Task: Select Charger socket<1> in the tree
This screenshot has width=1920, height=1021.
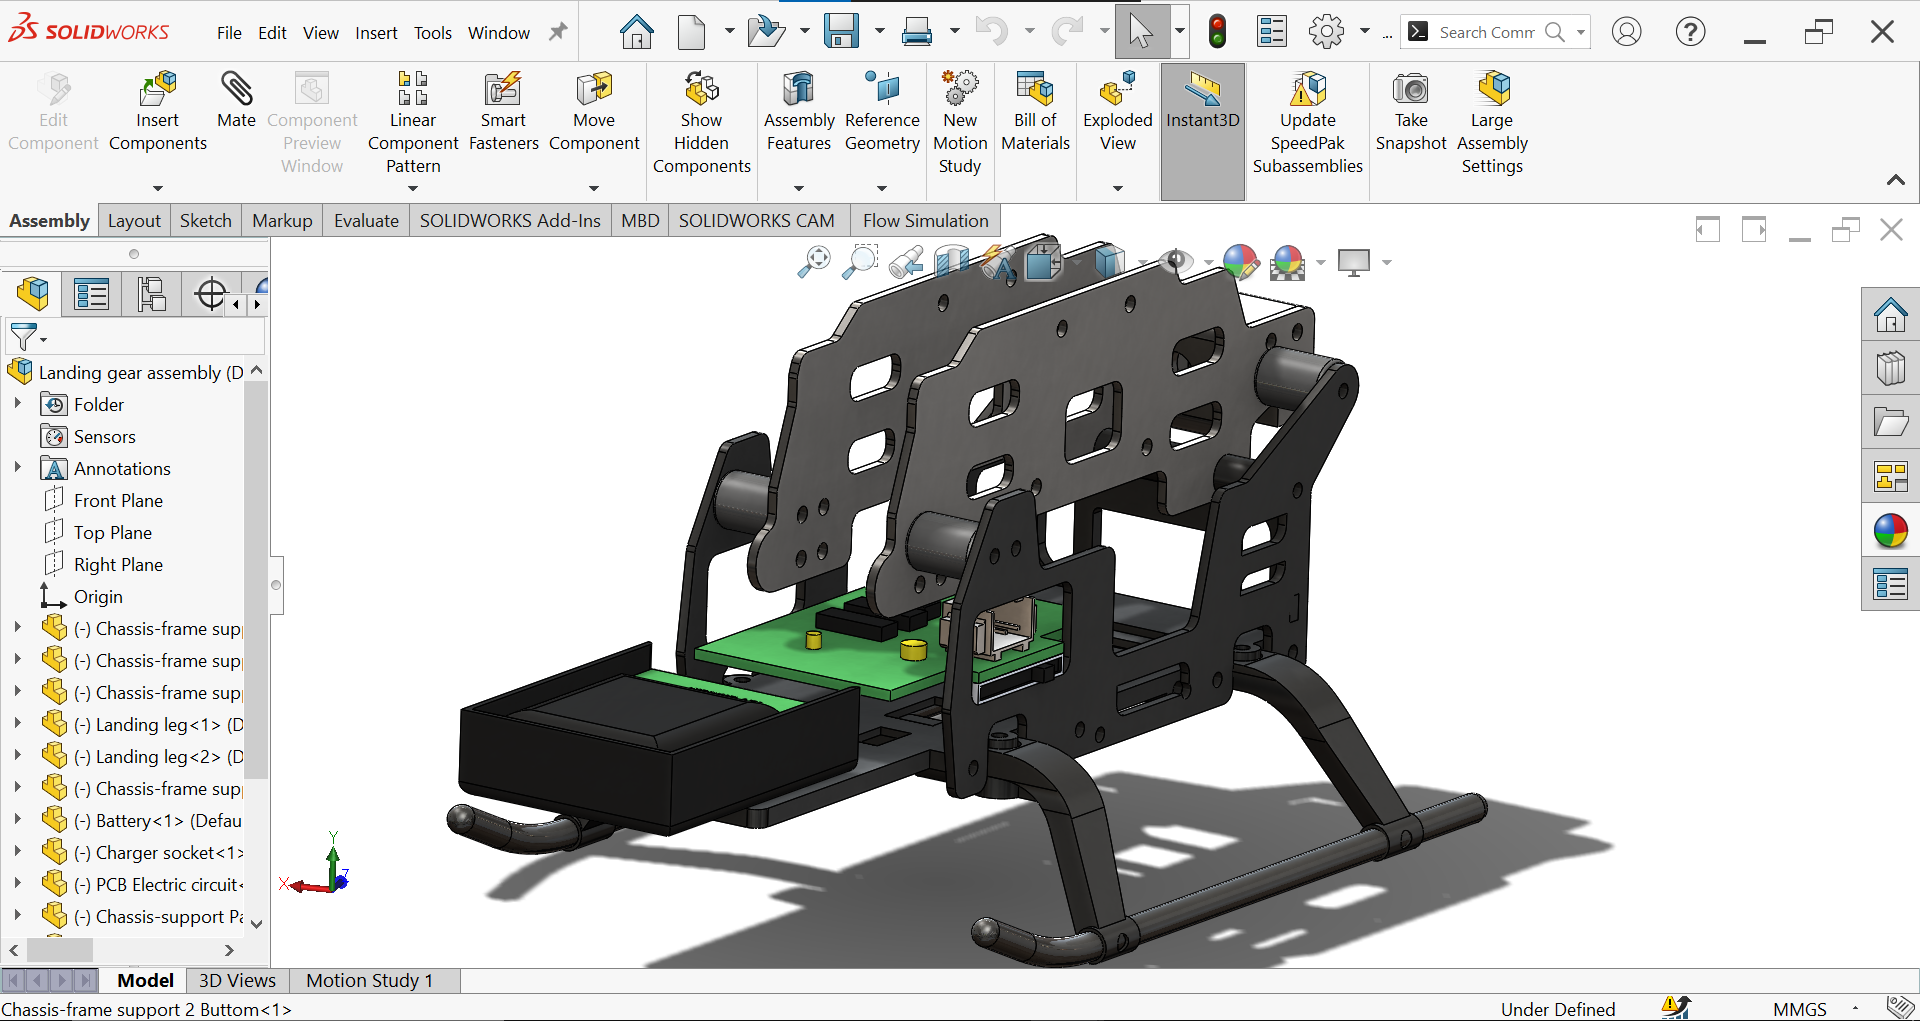Action: (x=159, y=852)
